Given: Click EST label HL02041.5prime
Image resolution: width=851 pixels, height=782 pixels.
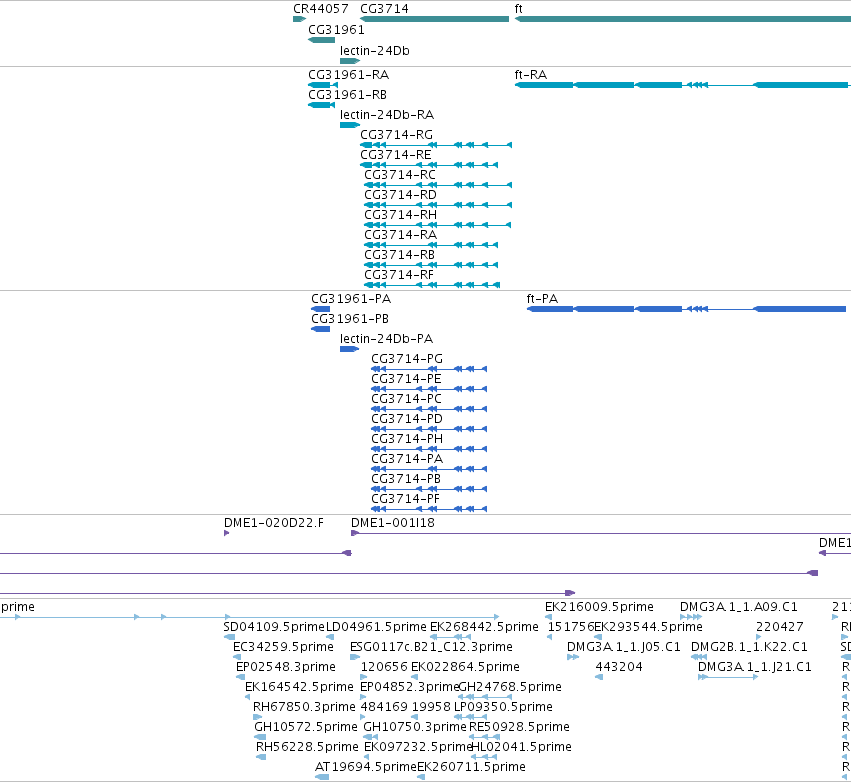Looking at the screenshot, I should (521, 748).
